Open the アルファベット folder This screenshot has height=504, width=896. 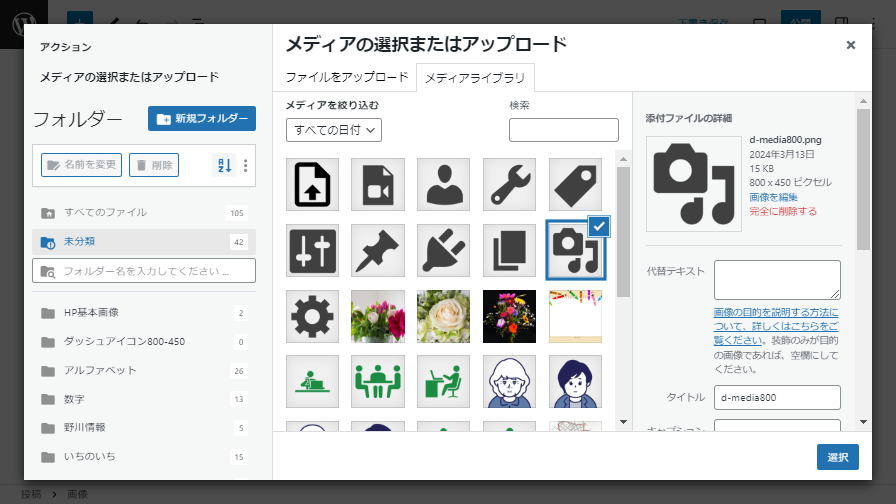[x=100, y=371]
